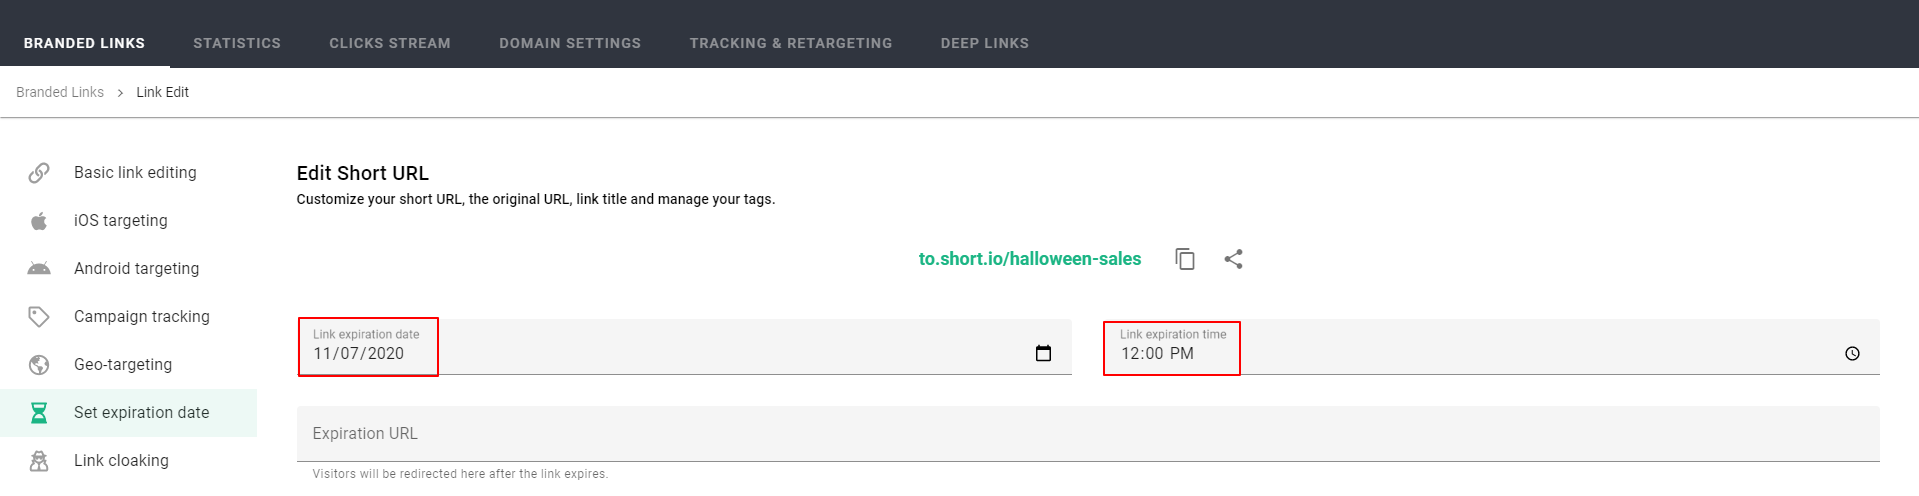1919x496 pixels.
Task: Open the to.short.io/halloween-sales link
Action: tap(1030, 259)
